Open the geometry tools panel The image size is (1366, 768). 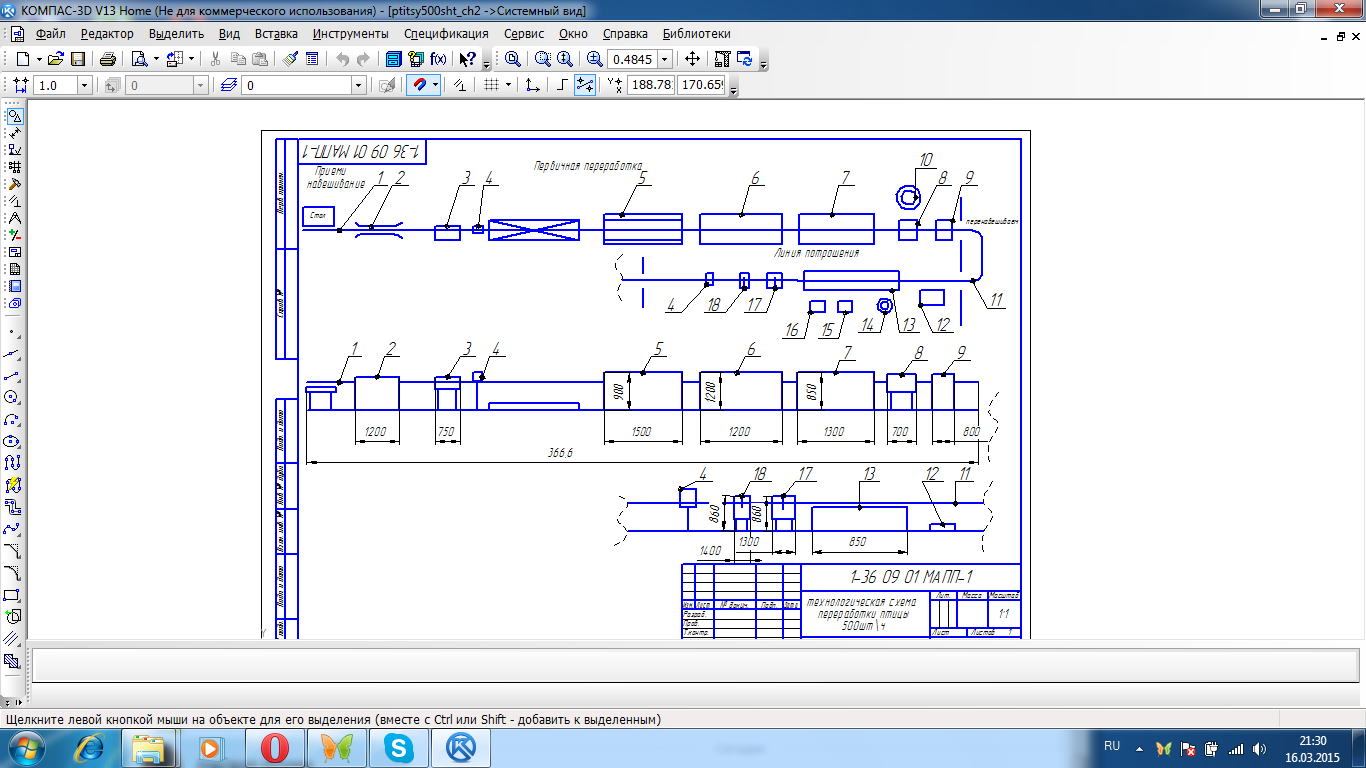coord(13,116)
